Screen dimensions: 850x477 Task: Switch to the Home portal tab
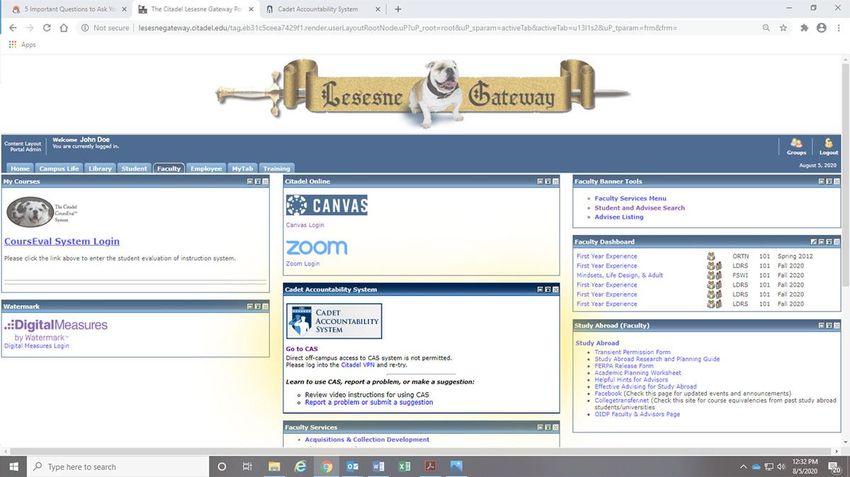click(20, 169)
